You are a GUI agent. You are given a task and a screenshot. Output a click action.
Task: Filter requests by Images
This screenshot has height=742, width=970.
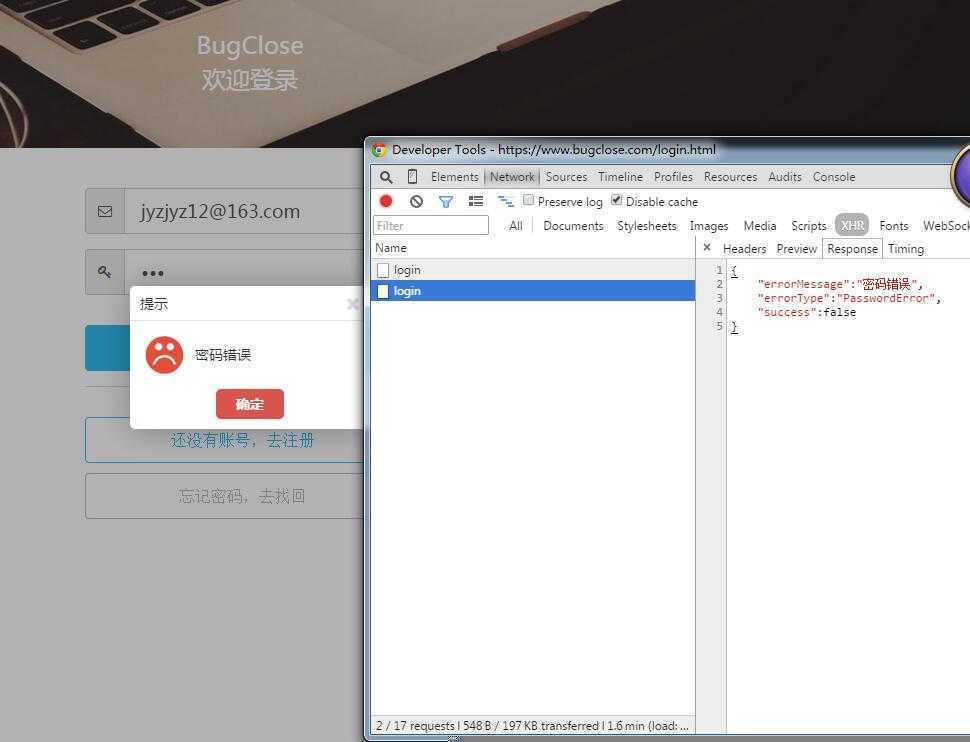pyautogui.click(x=709, y=226)
